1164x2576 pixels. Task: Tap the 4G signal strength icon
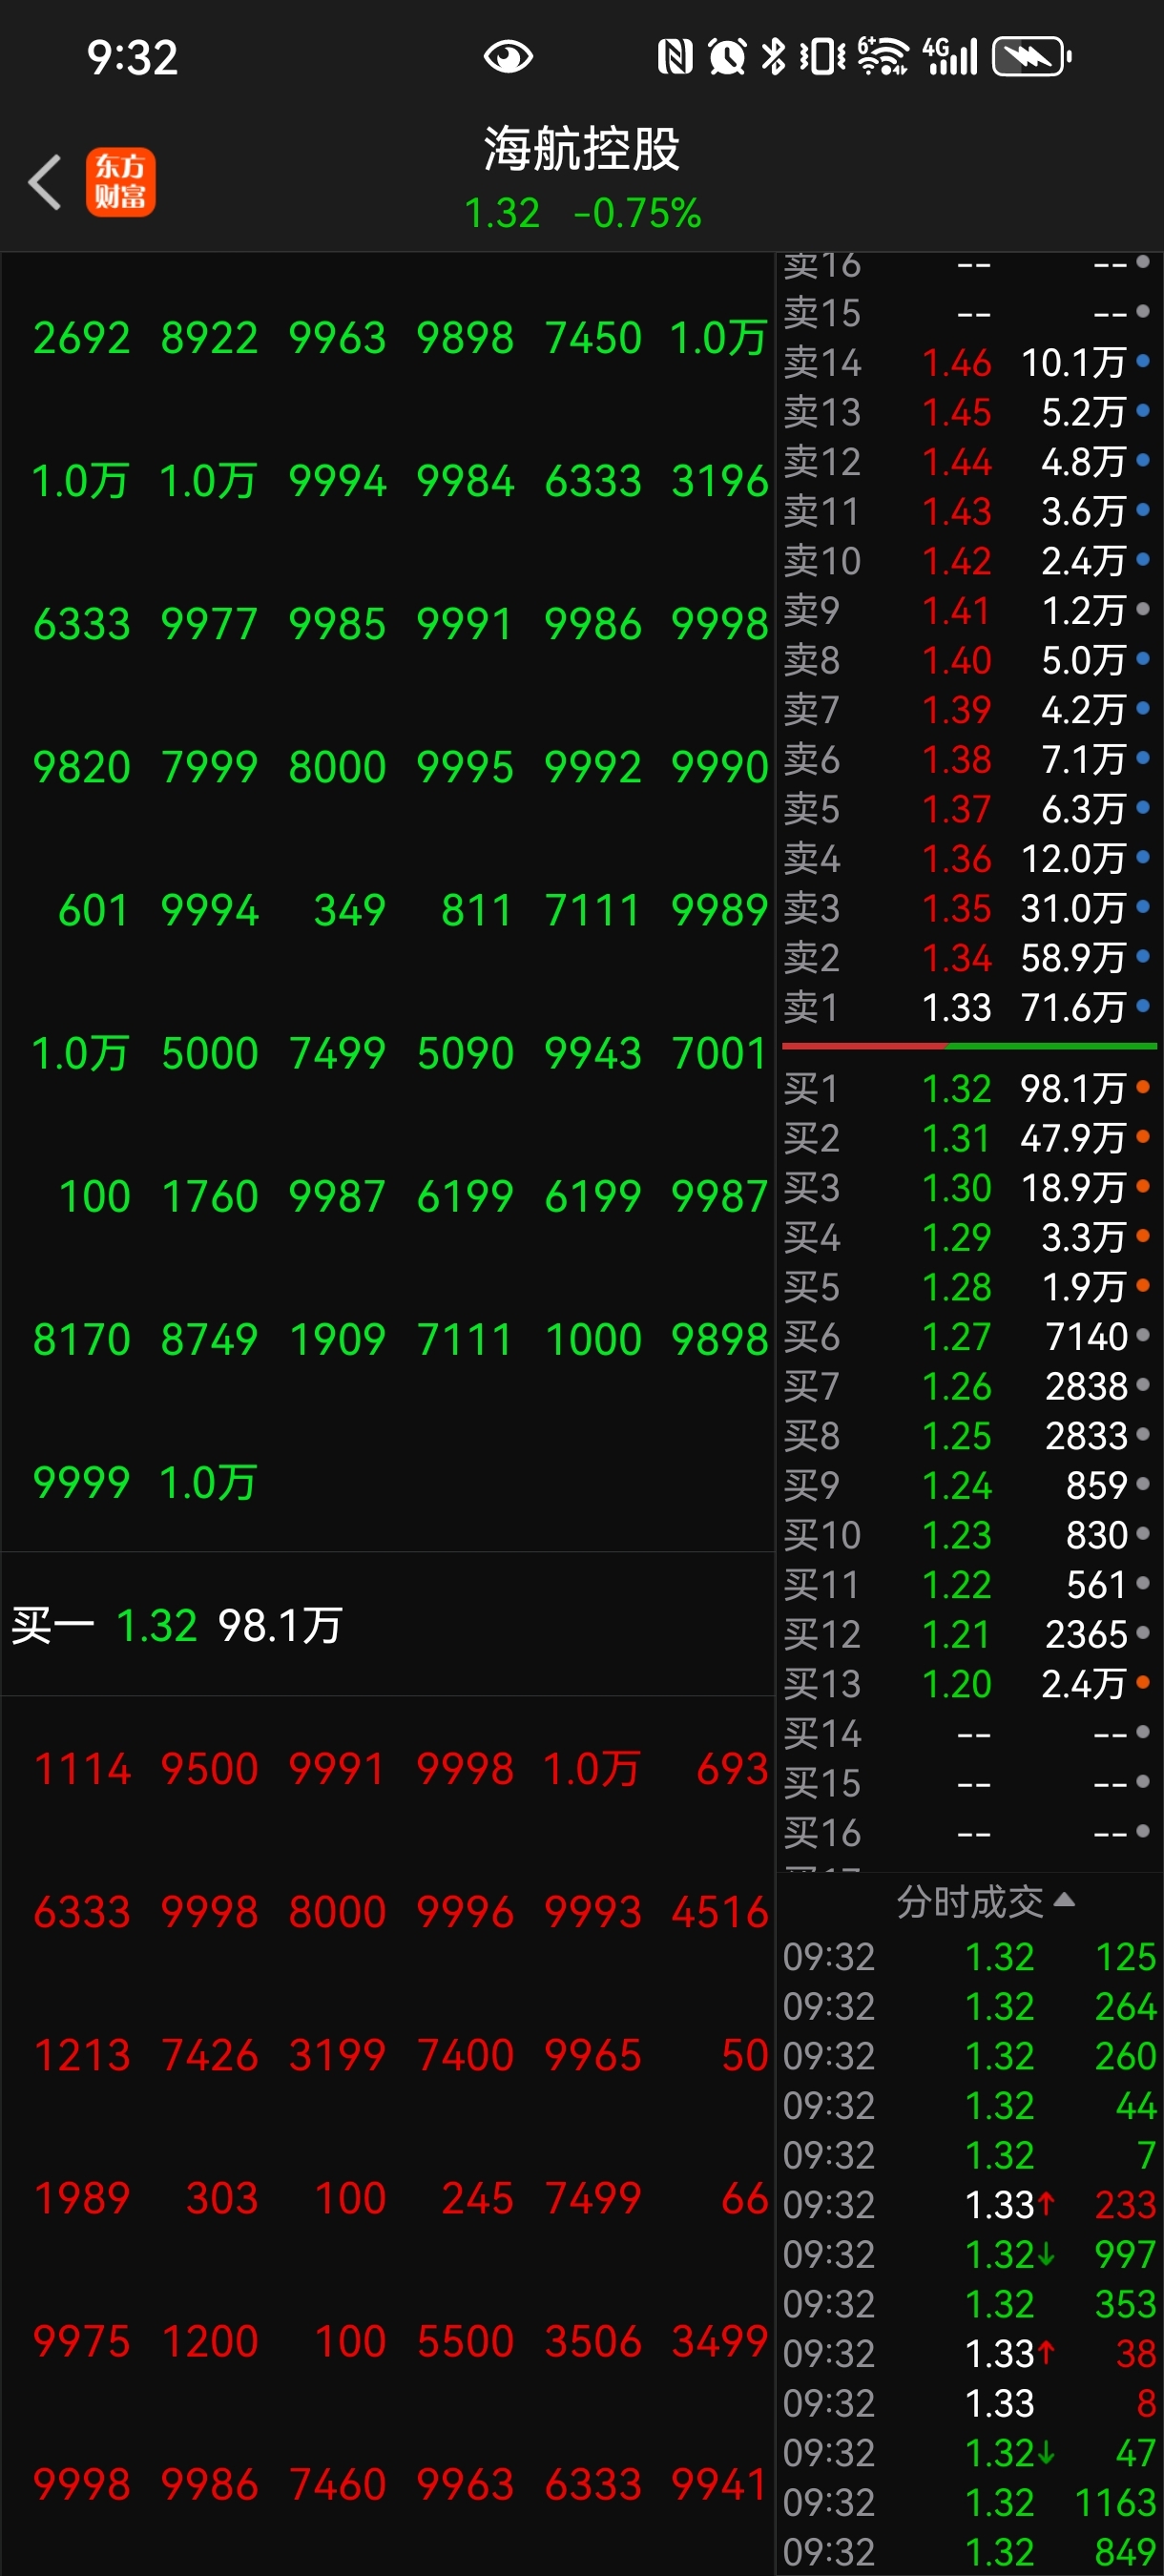950,57
